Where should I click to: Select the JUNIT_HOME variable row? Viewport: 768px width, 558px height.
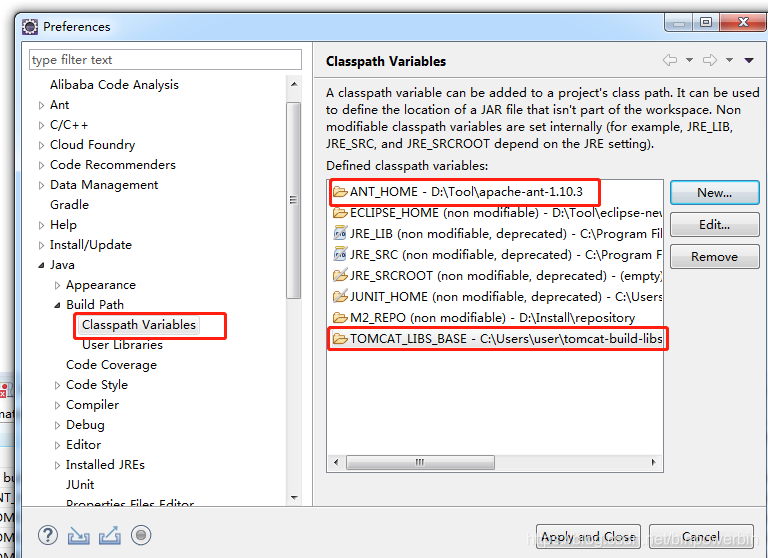(x=495, y=297)
